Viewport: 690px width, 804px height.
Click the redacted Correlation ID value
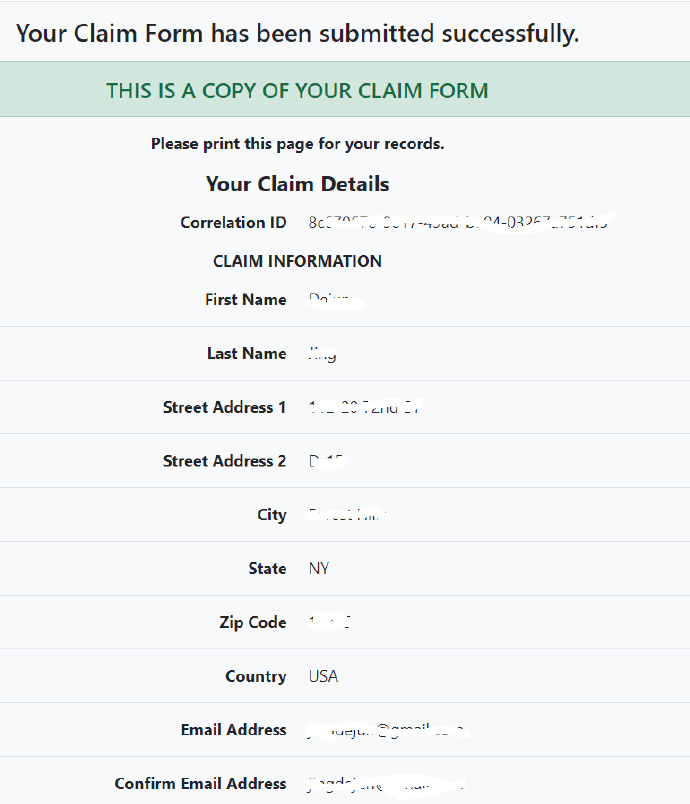point(460,224)
